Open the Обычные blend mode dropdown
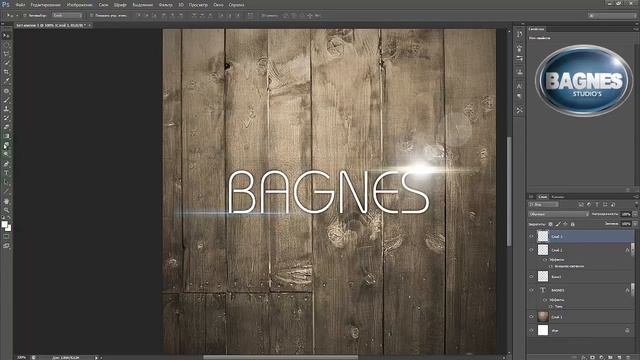This screenshot has height=360, width=640. (559, 214)
